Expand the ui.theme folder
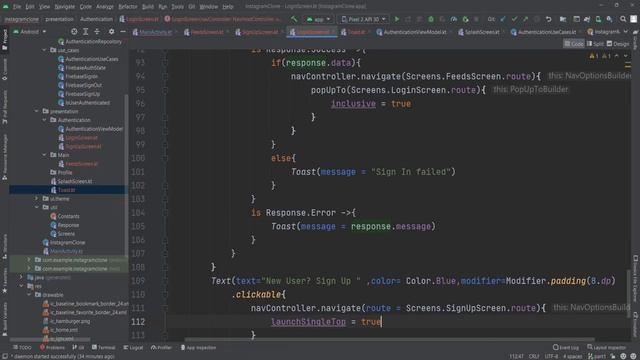 (x=36, y=199)
